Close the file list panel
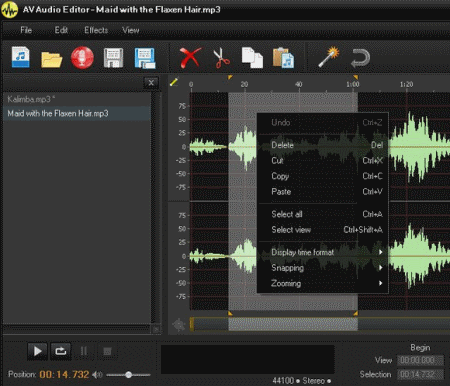This screenshot has width=450, height=386. tap(151, 83)
